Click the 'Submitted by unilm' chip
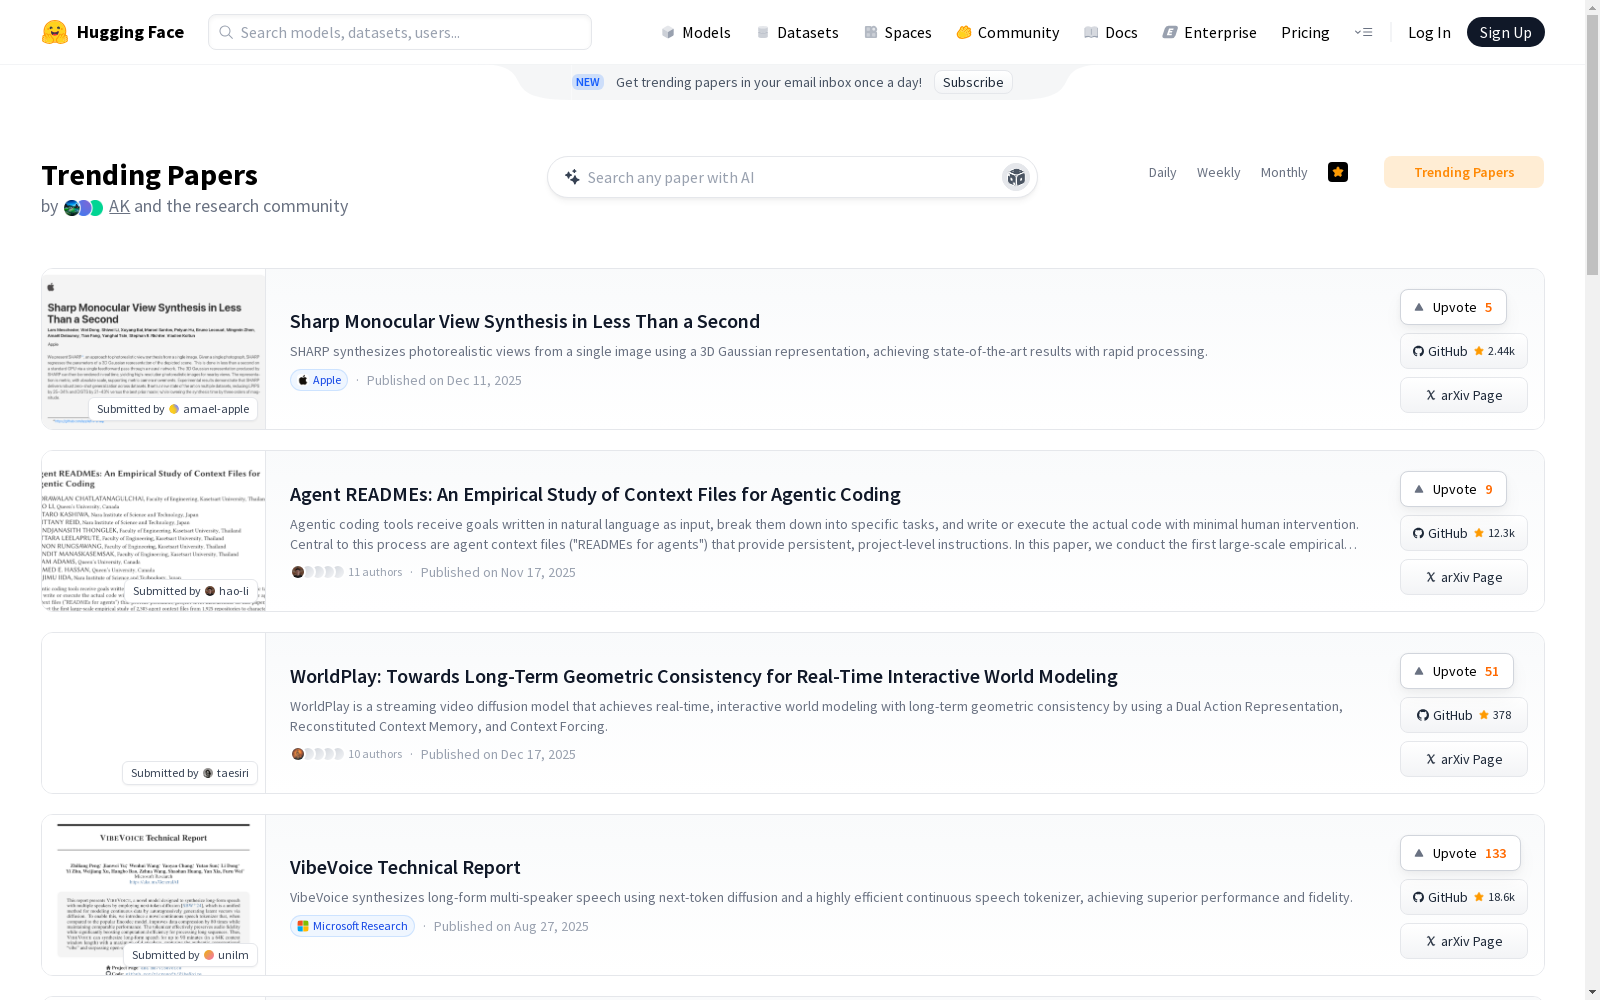The height and width of the screenshot is (1000, 1600). pyautogui.click(x=190, y=955)
